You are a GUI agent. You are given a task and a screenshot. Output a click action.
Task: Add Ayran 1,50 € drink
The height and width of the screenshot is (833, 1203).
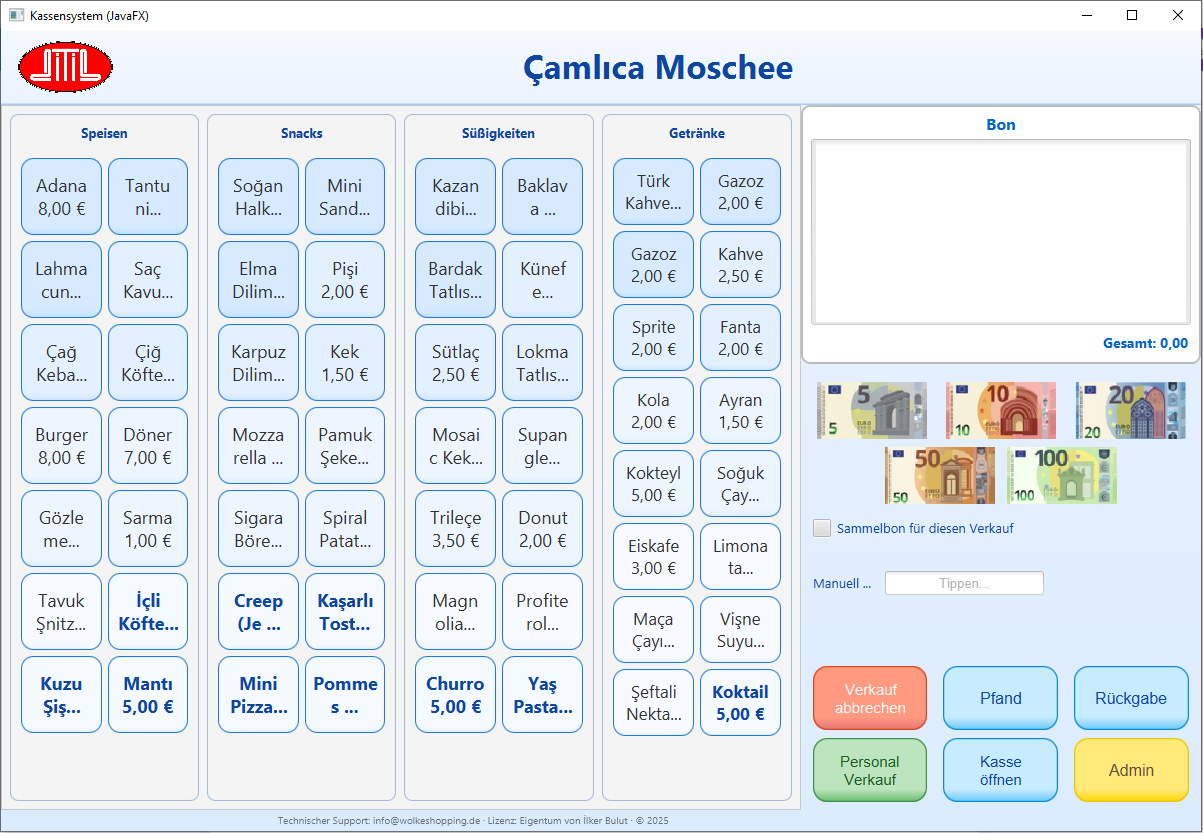(x=740, y=411)
